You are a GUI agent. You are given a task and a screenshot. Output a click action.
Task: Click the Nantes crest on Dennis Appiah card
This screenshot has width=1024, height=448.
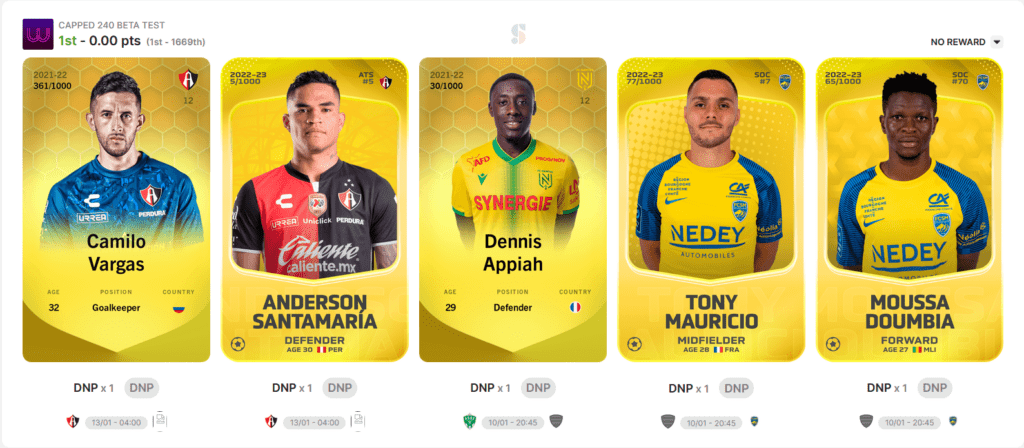click(584, 80)
